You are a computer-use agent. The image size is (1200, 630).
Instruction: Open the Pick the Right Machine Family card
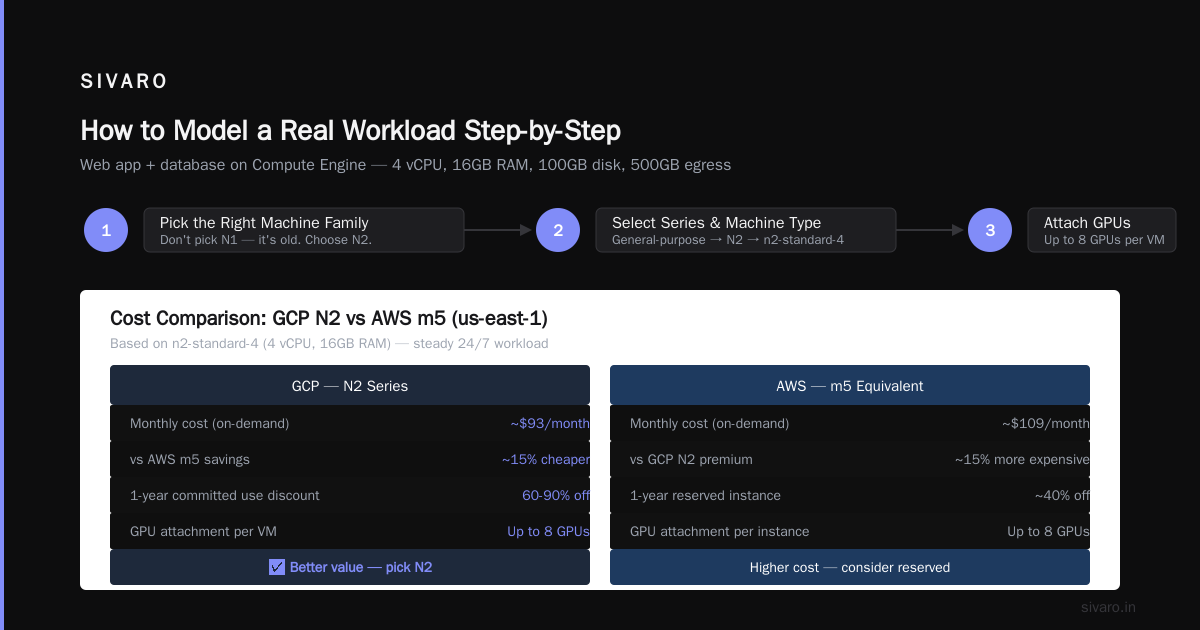pyautogui.click(x=304, y=230)
